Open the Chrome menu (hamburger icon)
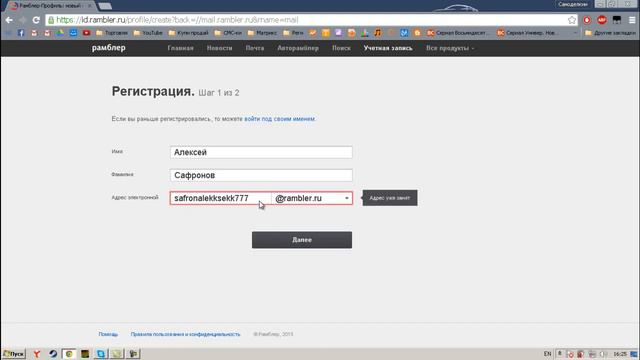640x360 pixels. point(632,20)
